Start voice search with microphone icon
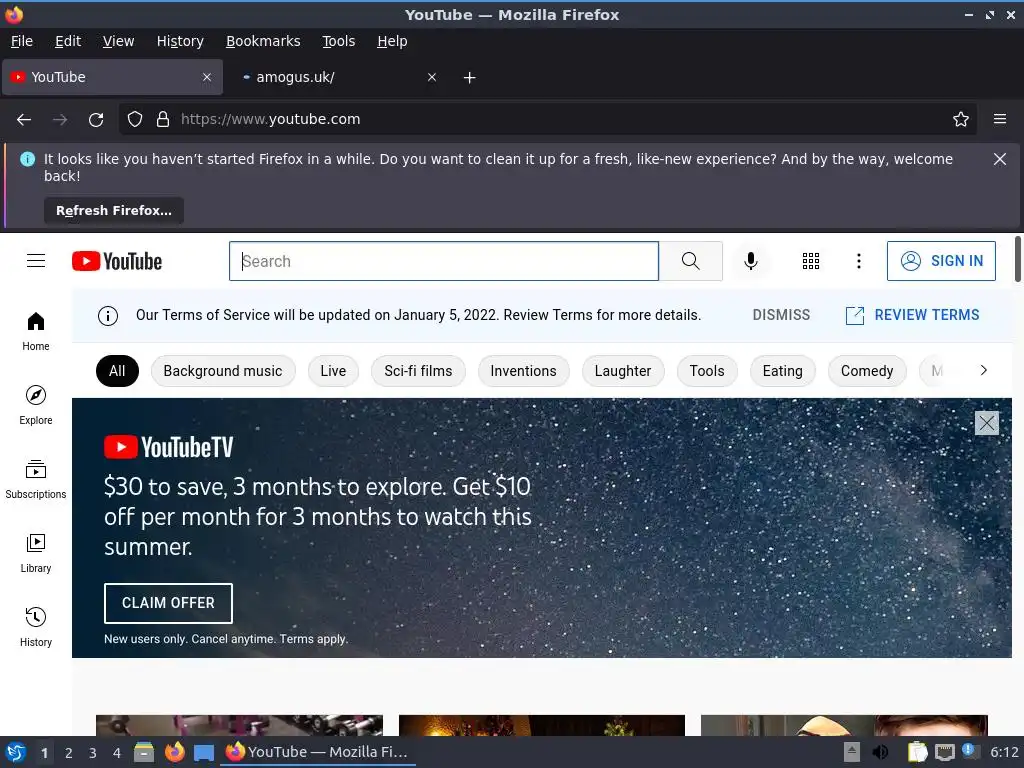The image size is (1024, 768). (x=751, y=261)
